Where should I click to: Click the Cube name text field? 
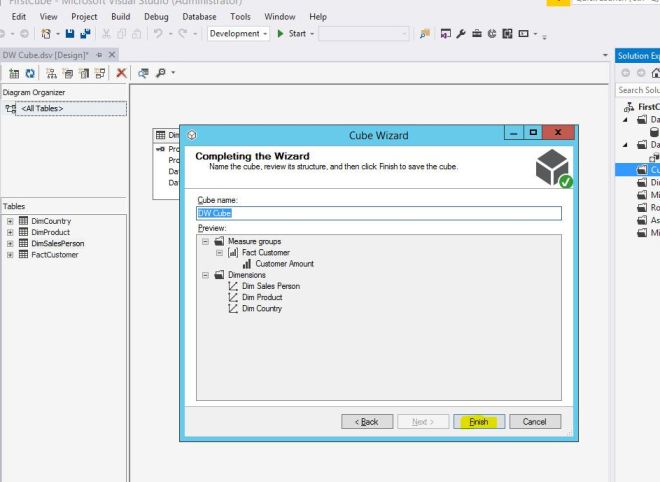tap(378, 213)
